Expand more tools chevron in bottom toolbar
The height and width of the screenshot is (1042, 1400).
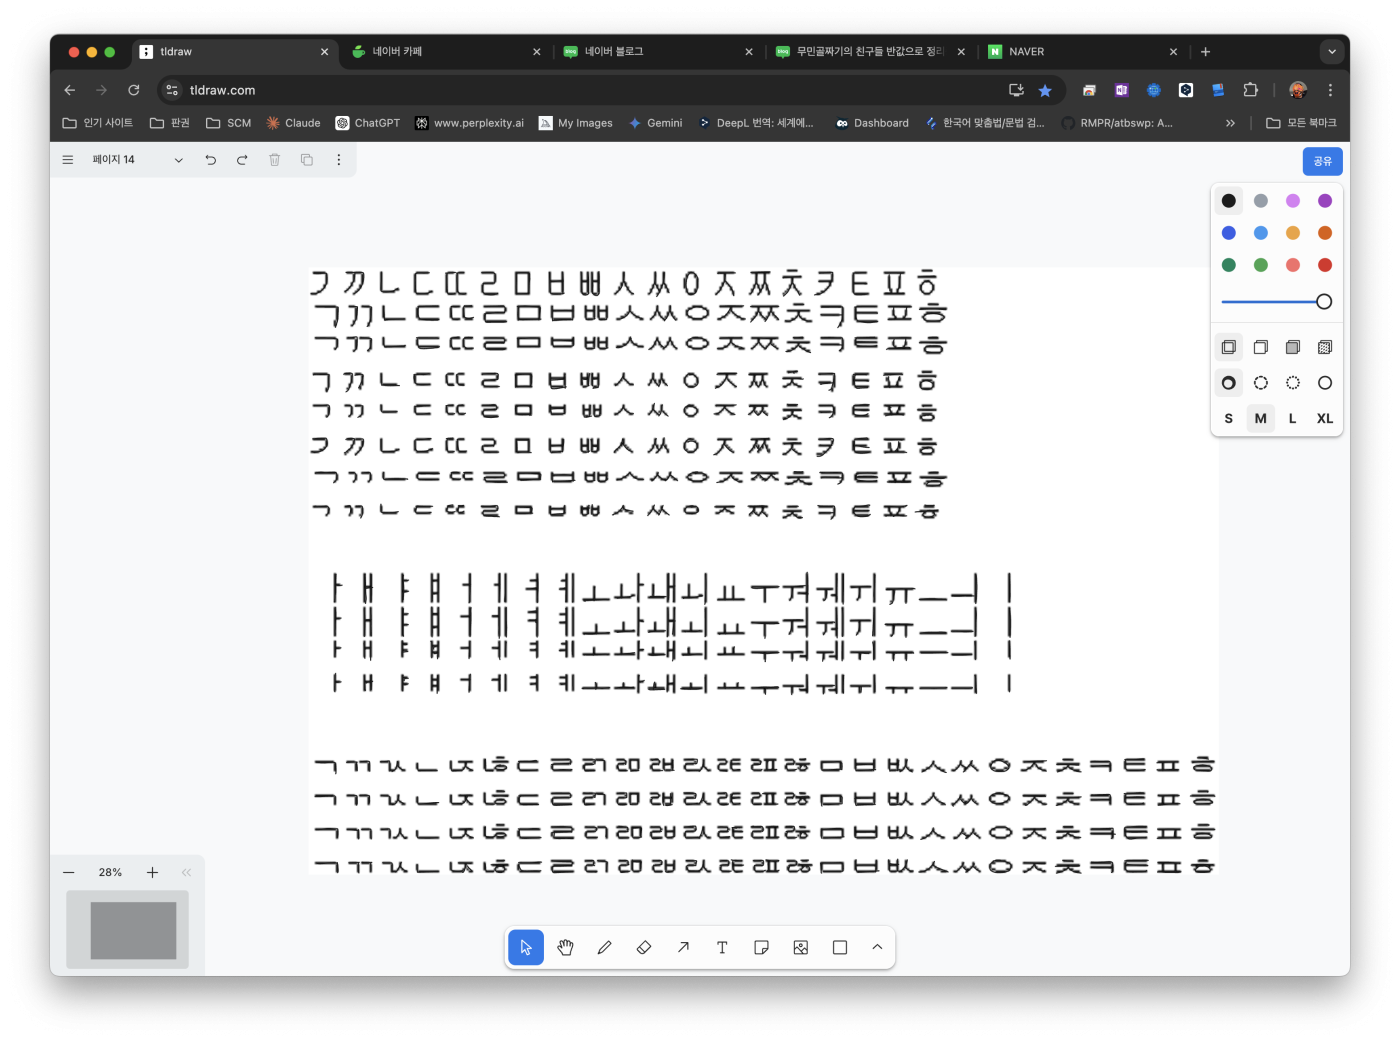[877, 948]
